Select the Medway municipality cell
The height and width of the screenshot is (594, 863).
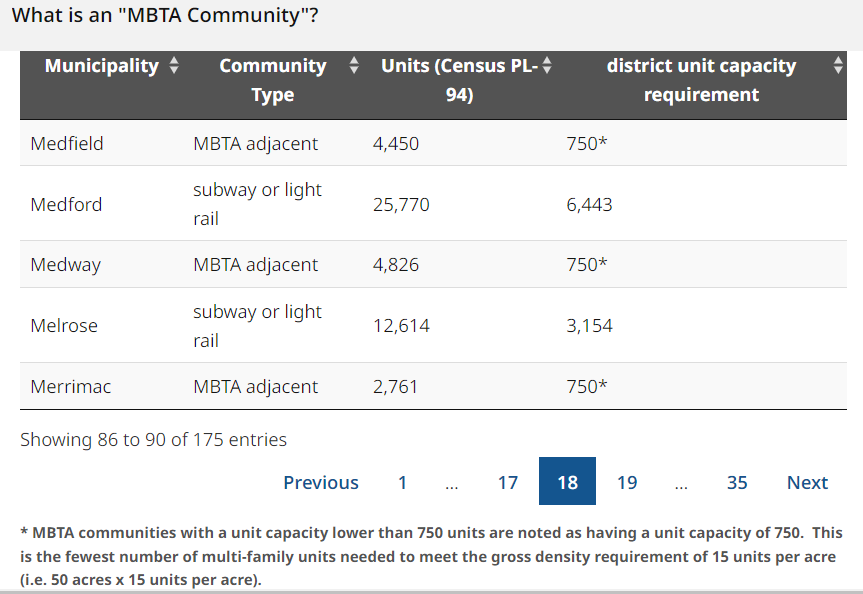pyautogui.click(x=65, y=265)
